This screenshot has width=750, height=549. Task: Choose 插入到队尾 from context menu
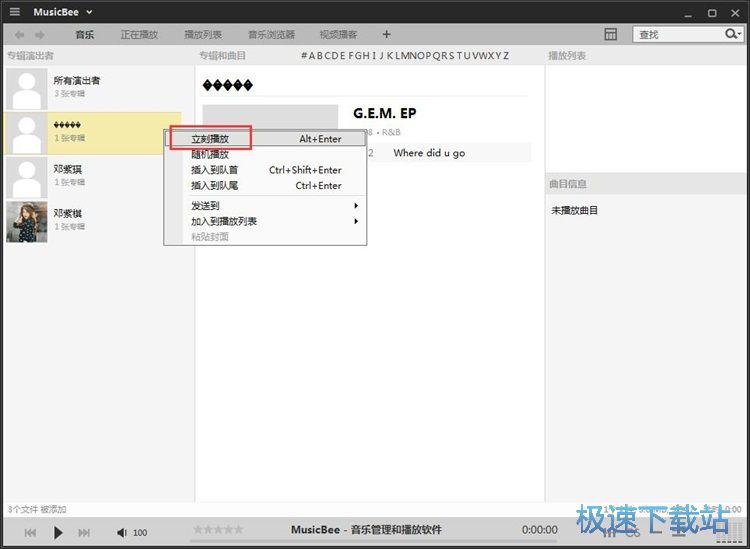(x=265, y=186)
